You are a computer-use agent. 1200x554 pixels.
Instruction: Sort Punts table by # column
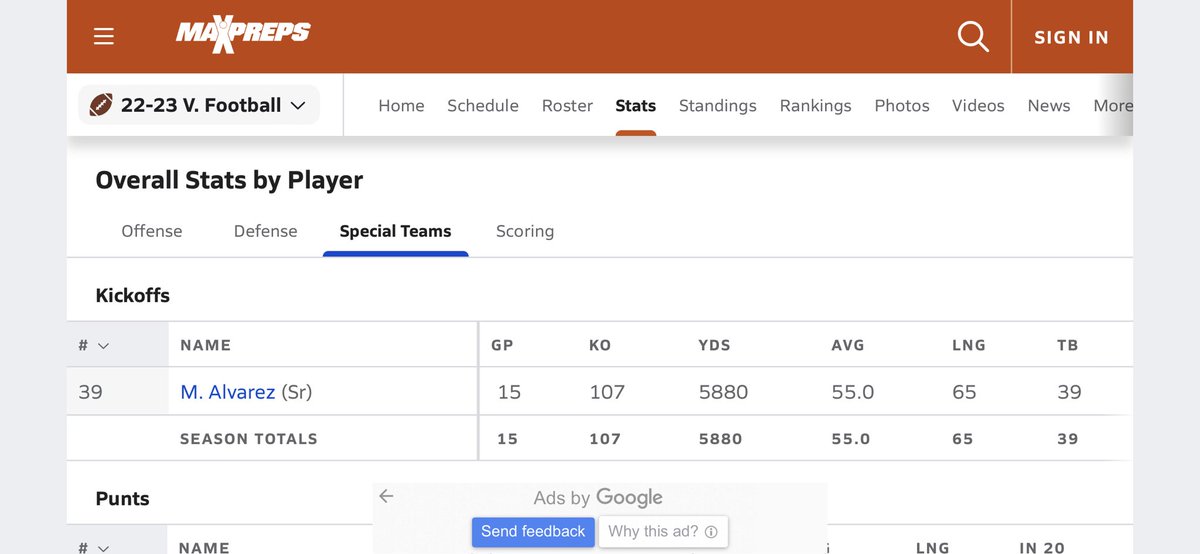94,547
